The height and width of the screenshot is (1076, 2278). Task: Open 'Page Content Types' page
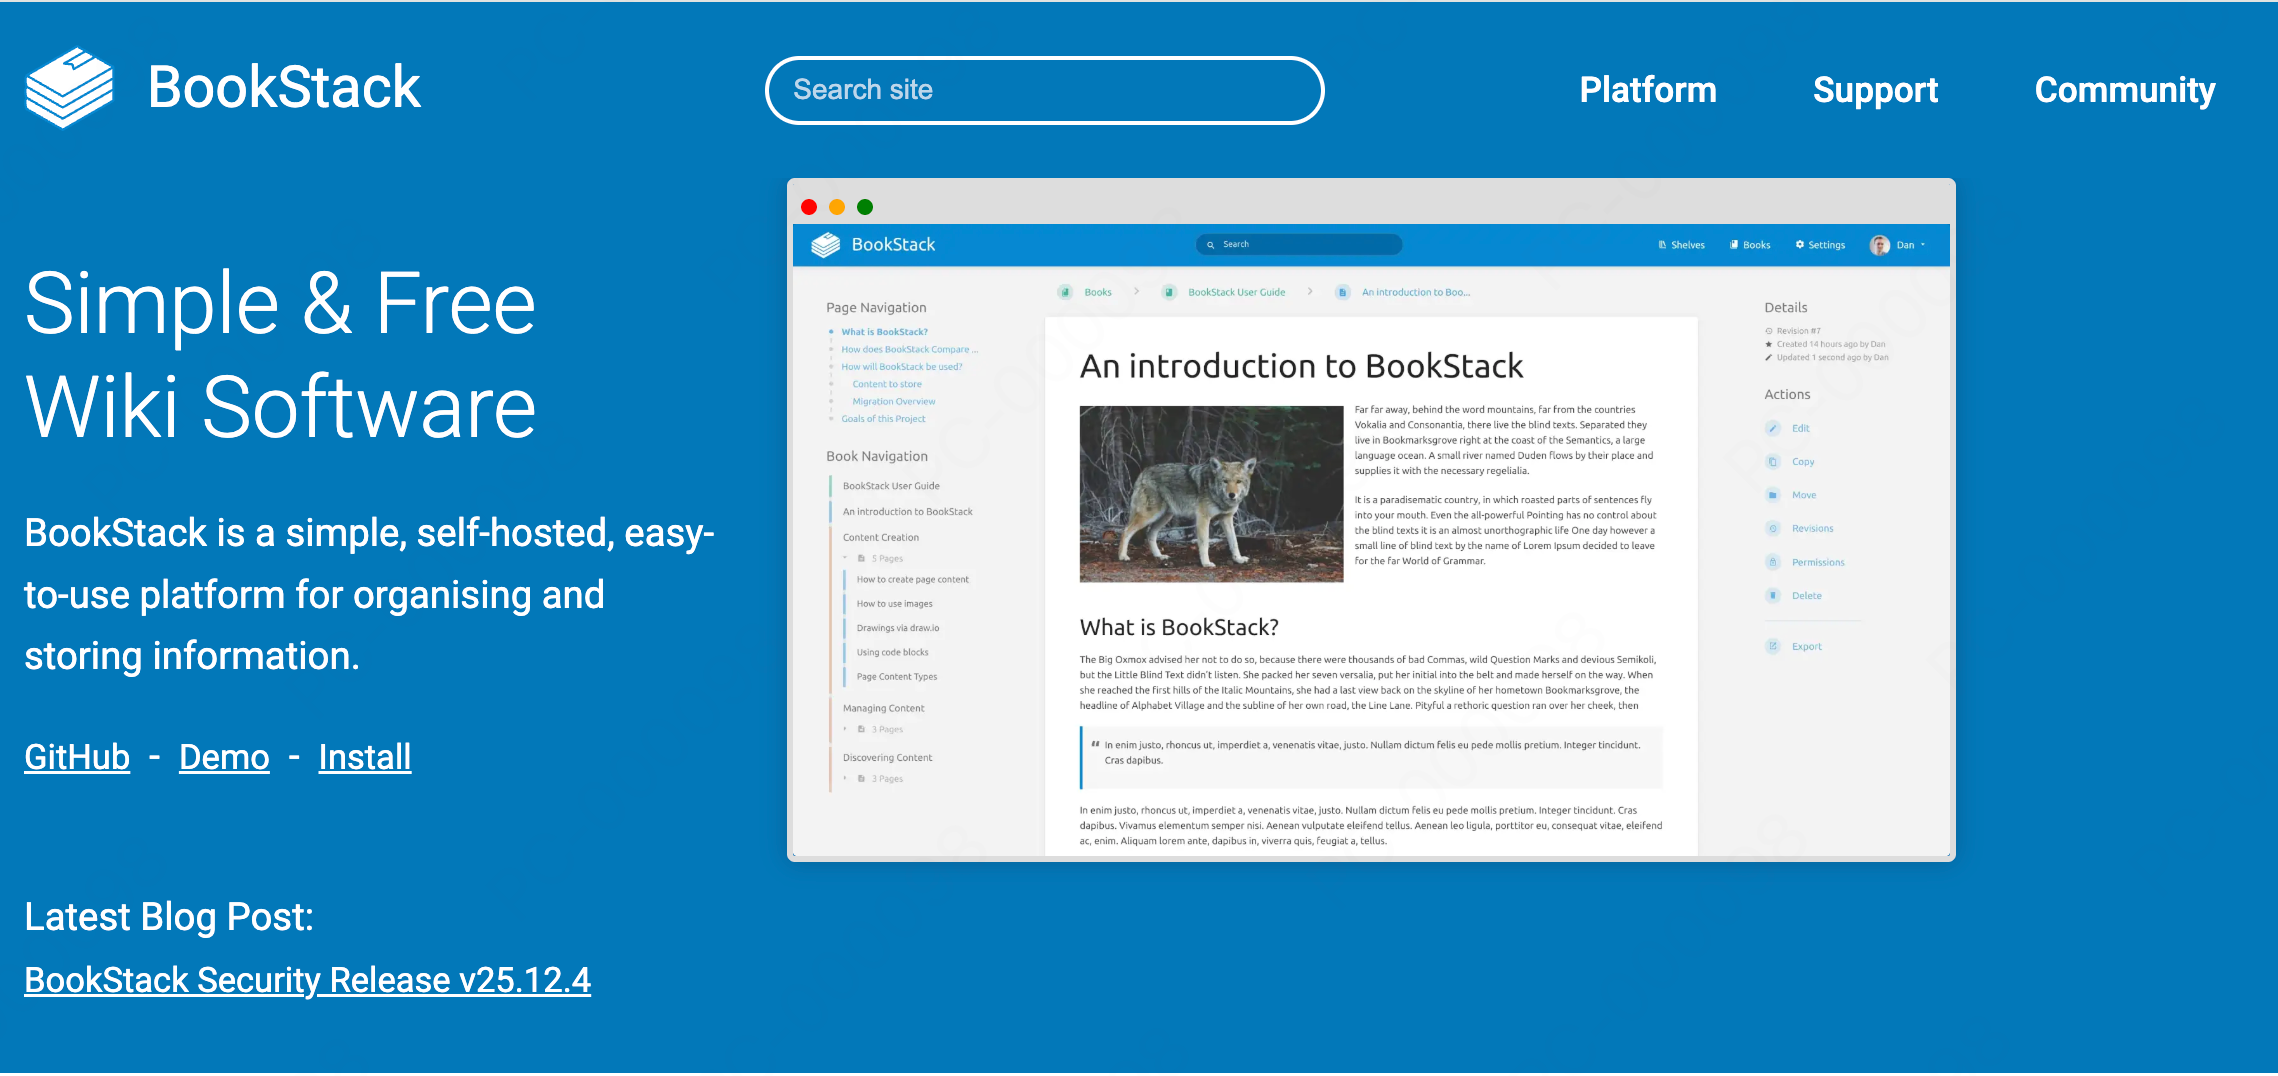click(x=896, y=677)
